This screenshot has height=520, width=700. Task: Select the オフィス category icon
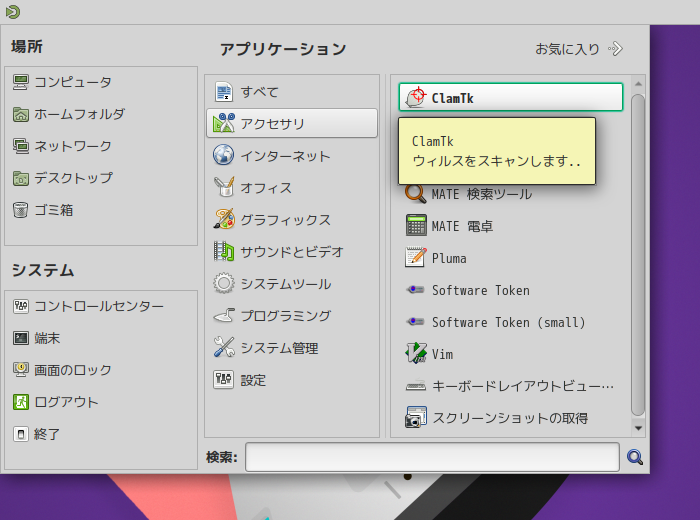click(224, 187)
